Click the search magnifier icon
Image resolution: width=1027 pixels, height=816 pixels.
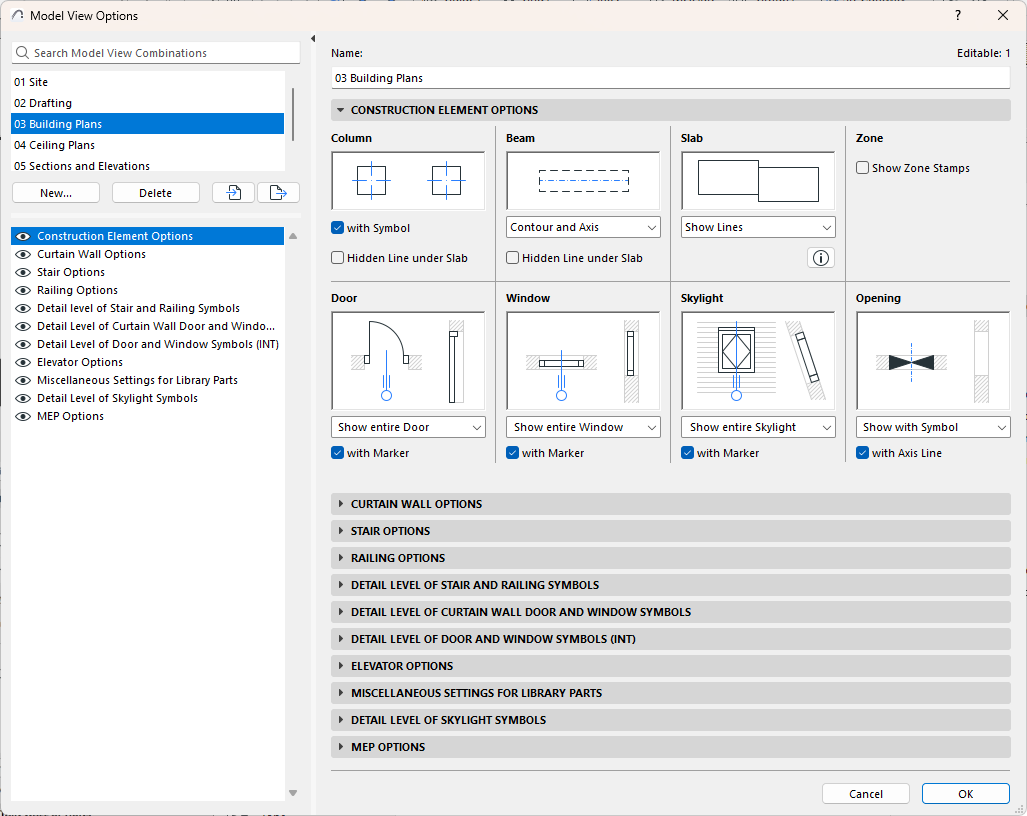pyautogui.click(x=25, y=51)
